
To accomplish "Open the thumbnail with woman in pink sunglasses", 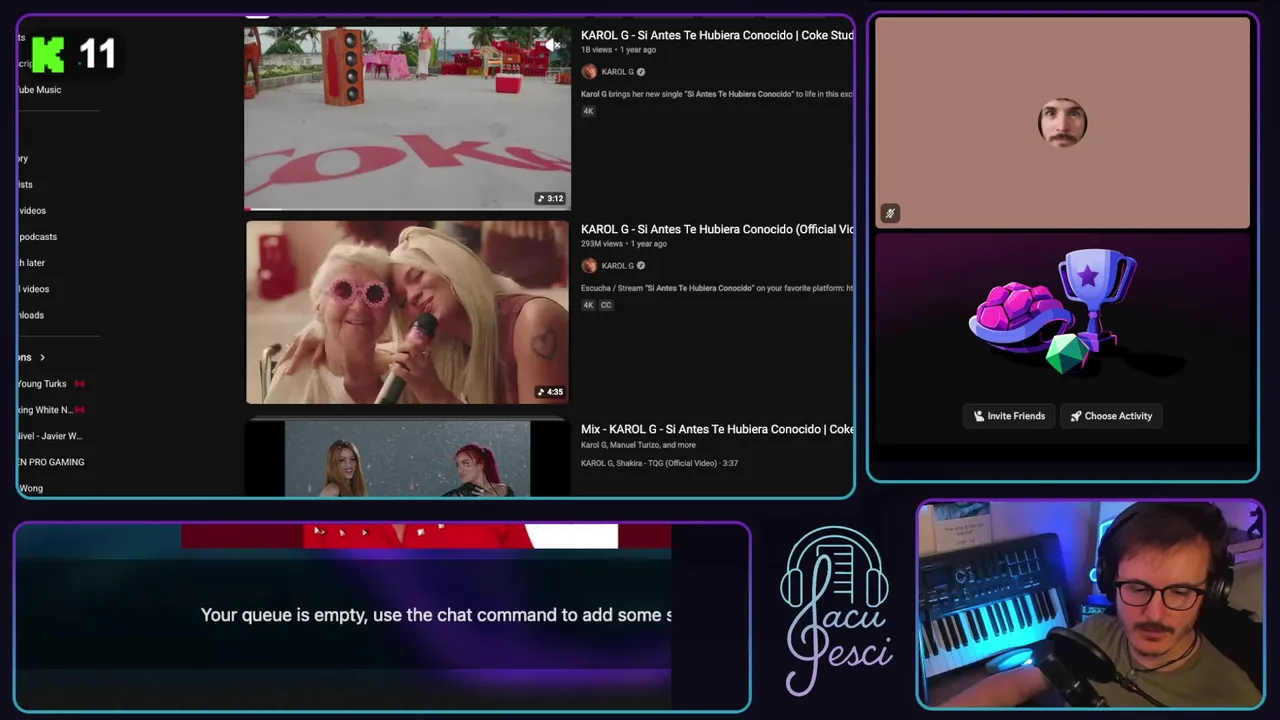I will click(x=408, y=312).
